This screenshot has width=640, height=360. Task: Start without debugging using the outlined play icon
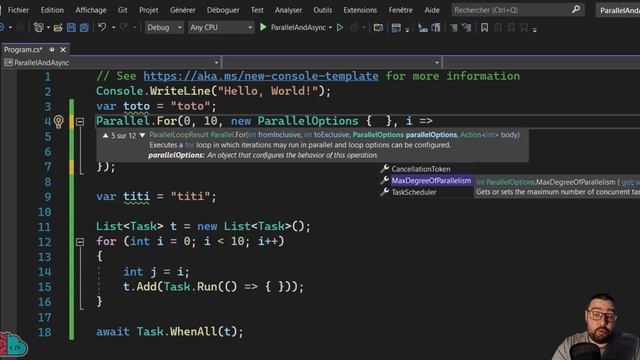[x=340, y=27]
